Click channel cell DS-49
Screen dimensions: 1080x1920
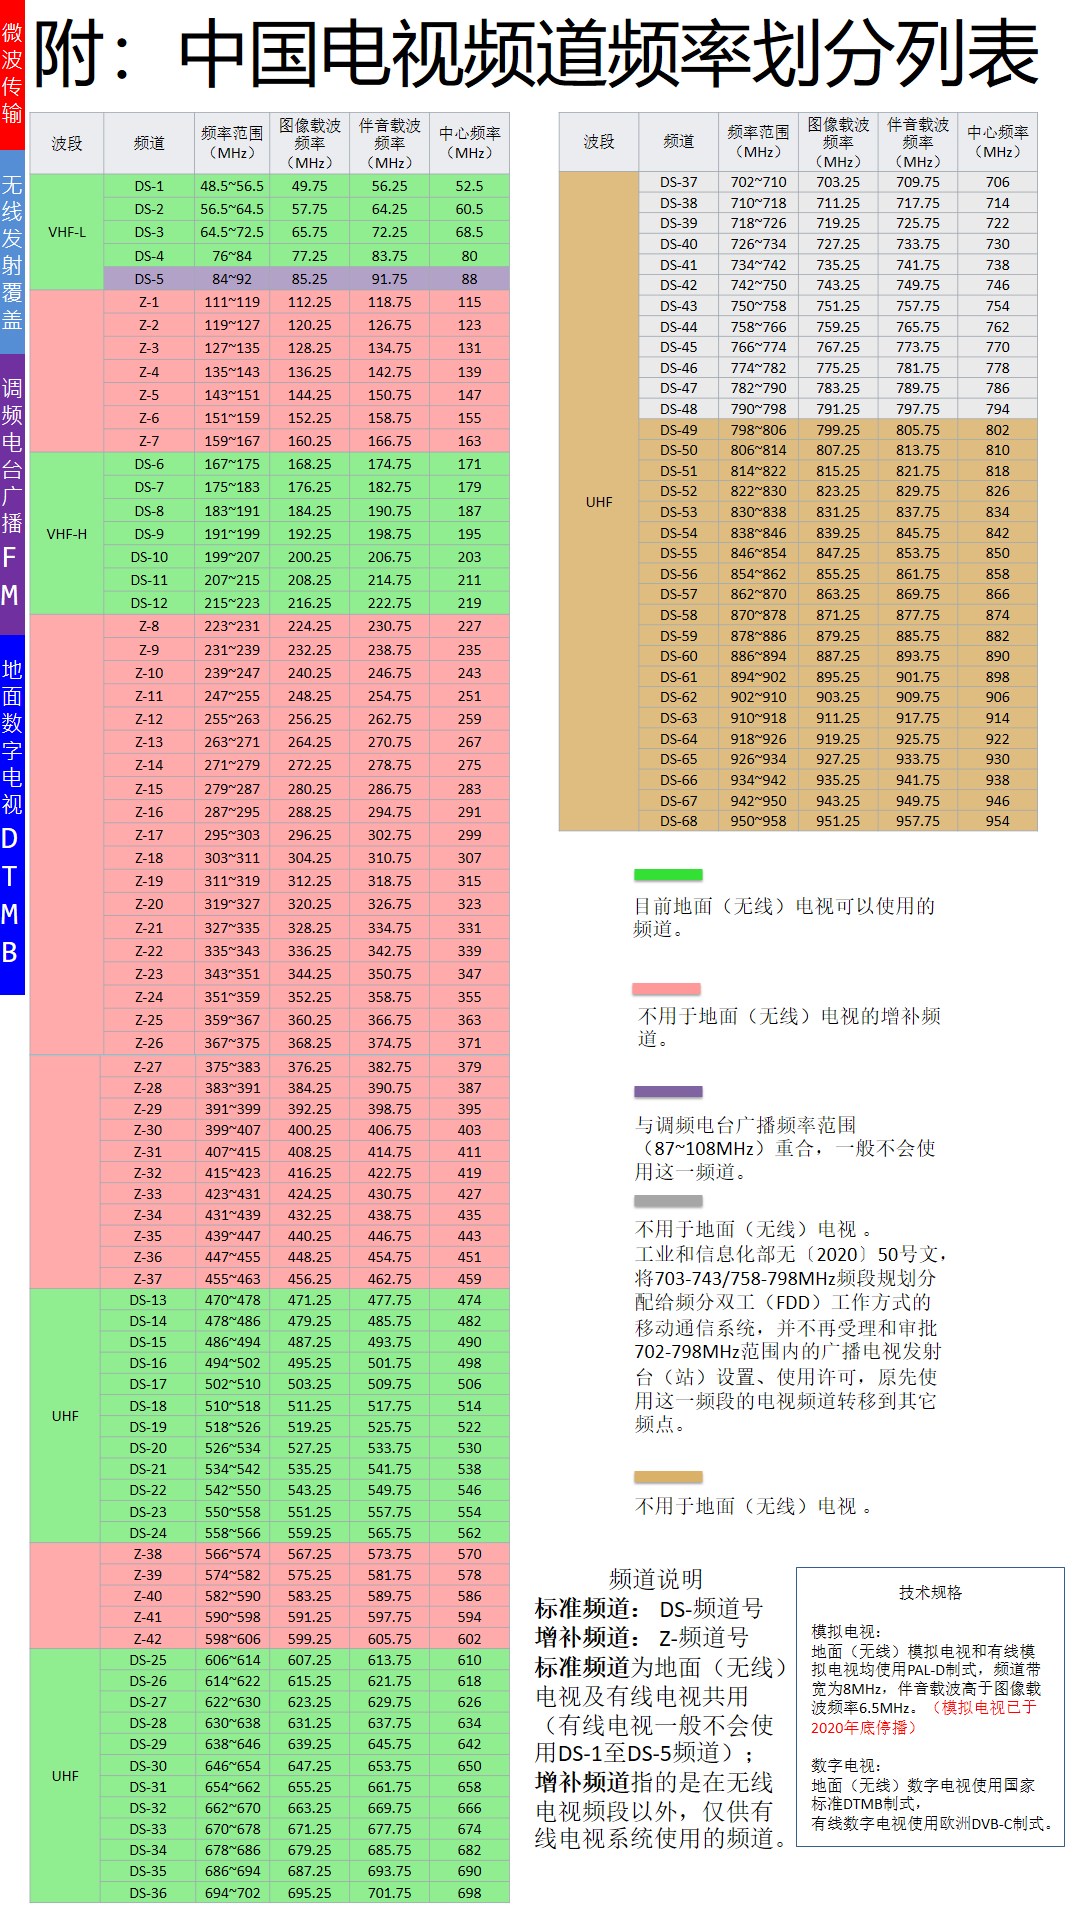[679, 430]
